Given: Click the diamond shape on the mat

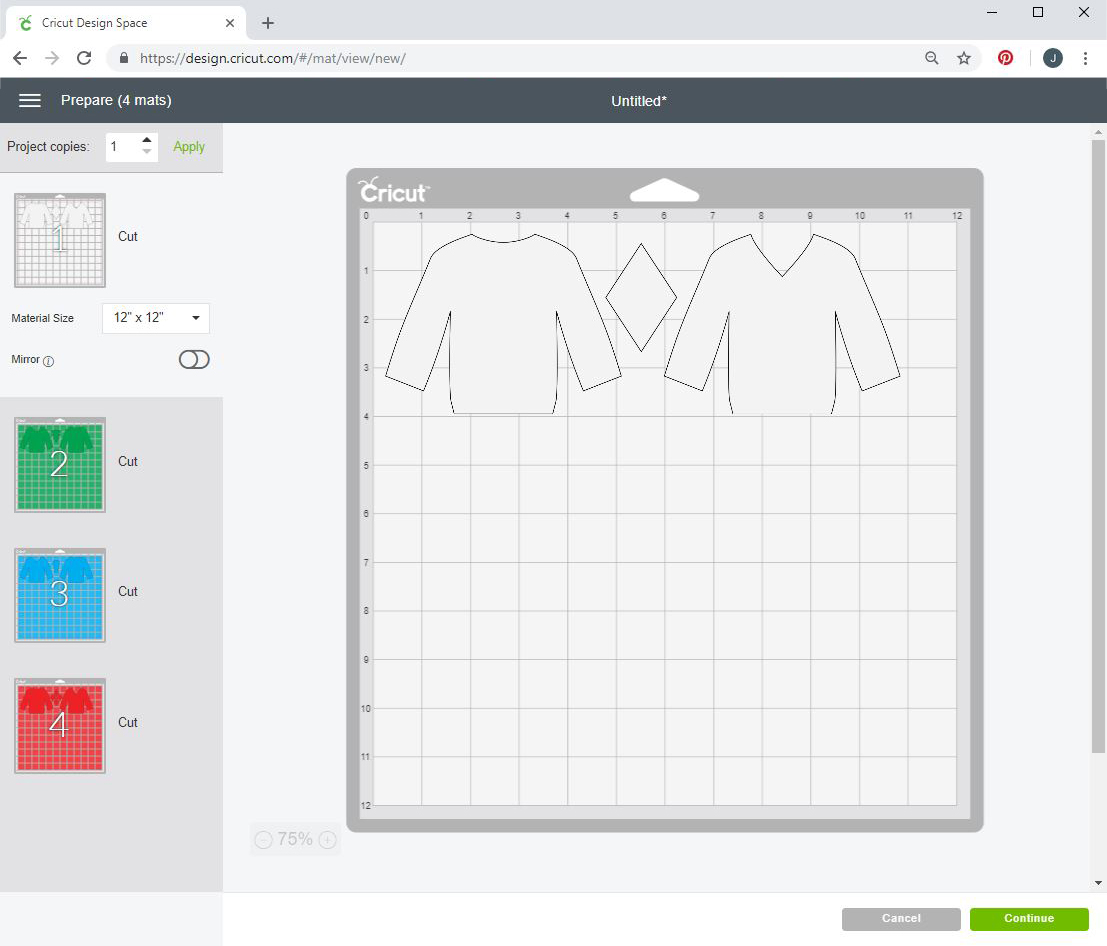Looking at the screenshot, I should (641, 297).
